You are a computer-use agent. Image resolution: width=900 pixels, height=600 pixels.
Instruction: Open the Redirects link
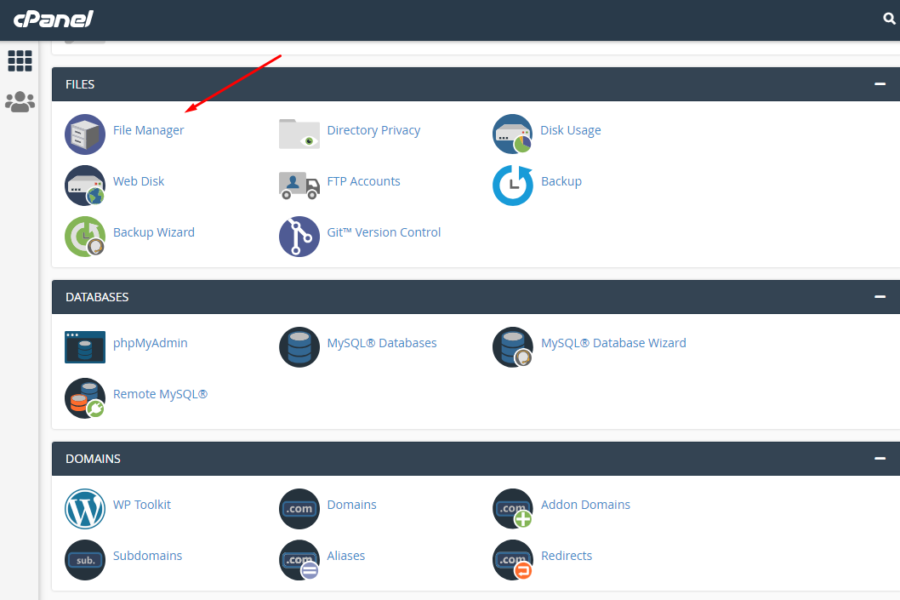tap(567, 556)
